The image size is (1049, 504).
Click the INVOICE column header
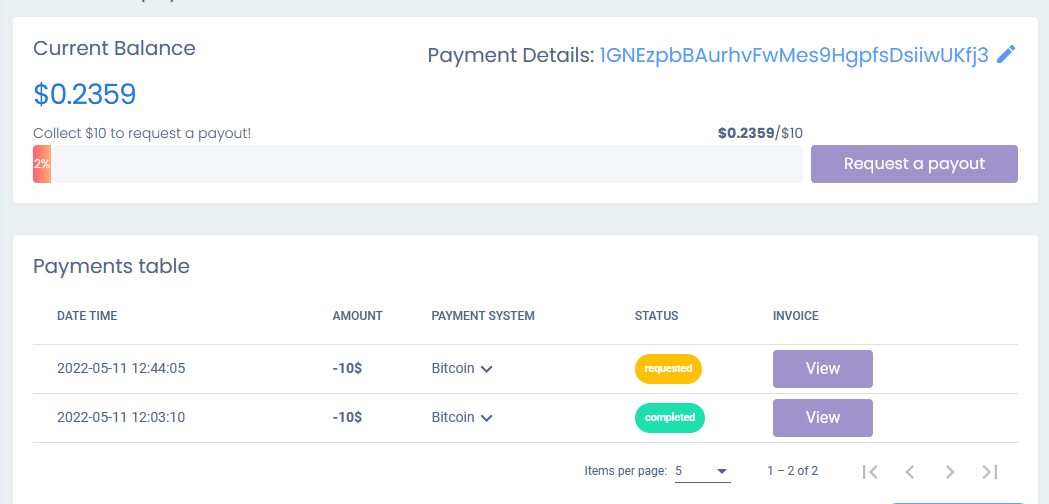795,316
